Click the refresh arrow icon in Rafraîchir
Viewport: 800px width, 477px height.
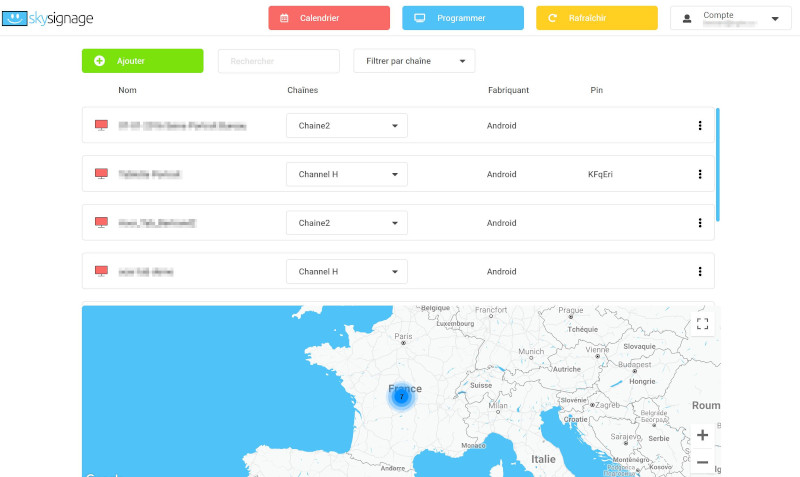click(x=552, y=18)
